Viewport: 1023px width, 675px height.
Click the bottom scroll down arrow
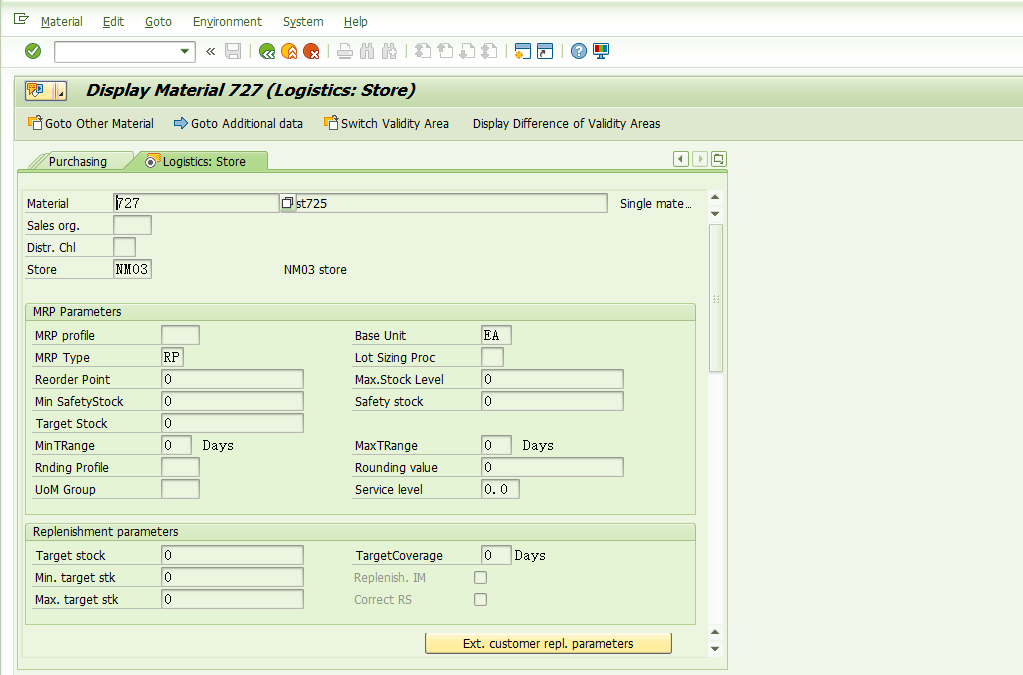click(x=715, y=648)
